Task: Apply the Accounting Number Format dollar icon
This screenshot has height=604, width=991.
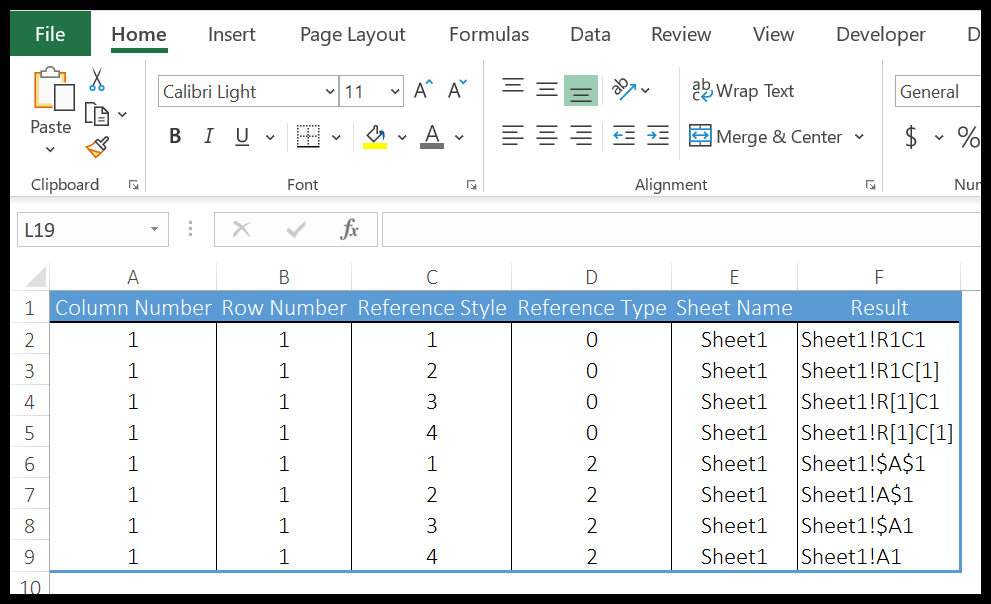Action: 912,137
